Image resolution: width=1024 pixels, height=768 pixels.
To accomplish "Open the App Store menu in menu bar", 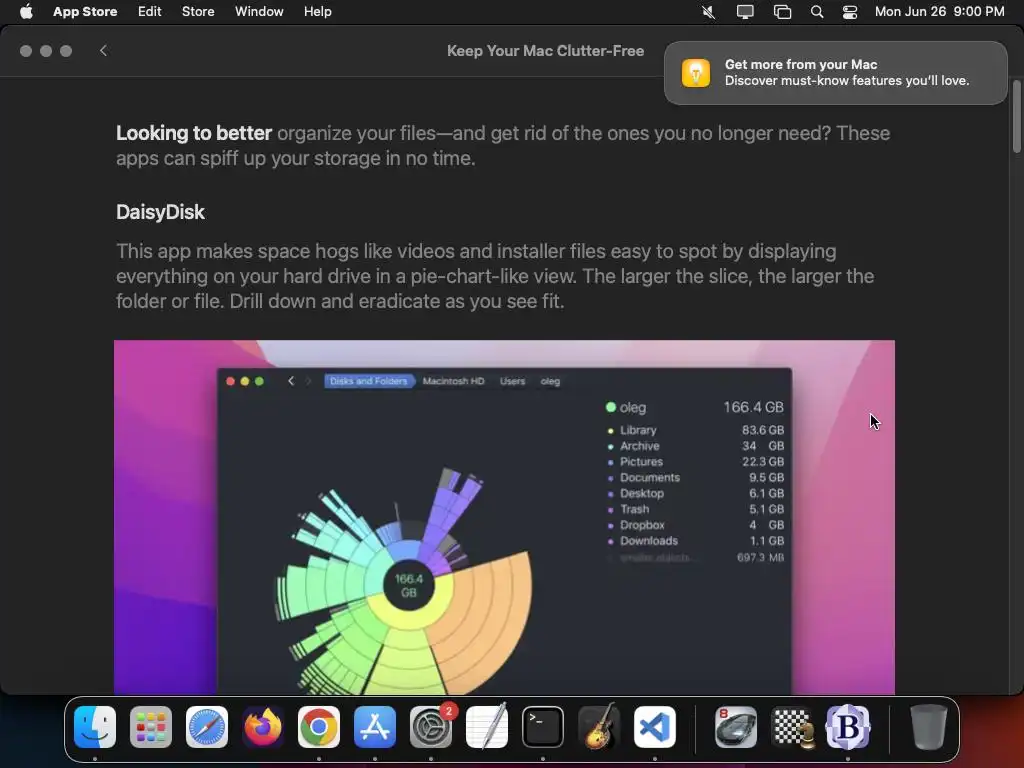I will (x=85, y=12).
